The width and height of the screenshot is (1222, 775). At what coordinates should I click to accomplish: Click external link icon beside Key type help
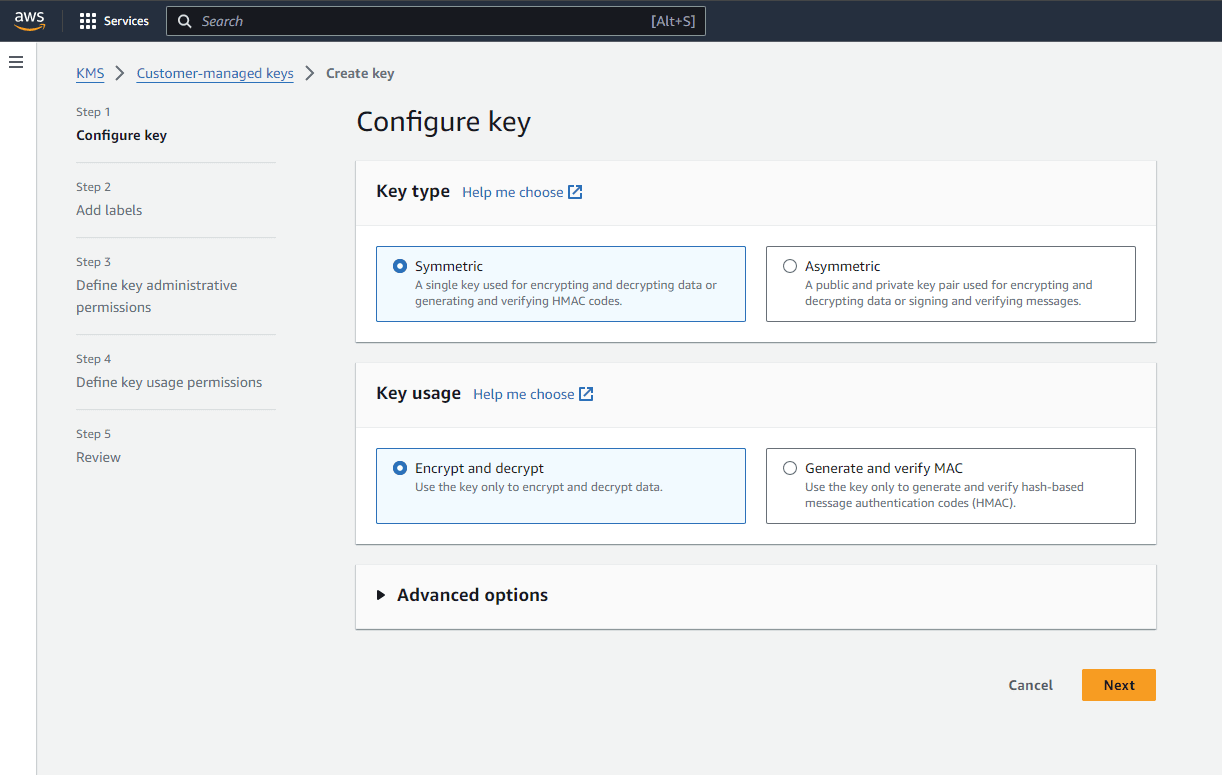[x=575, y=192]
